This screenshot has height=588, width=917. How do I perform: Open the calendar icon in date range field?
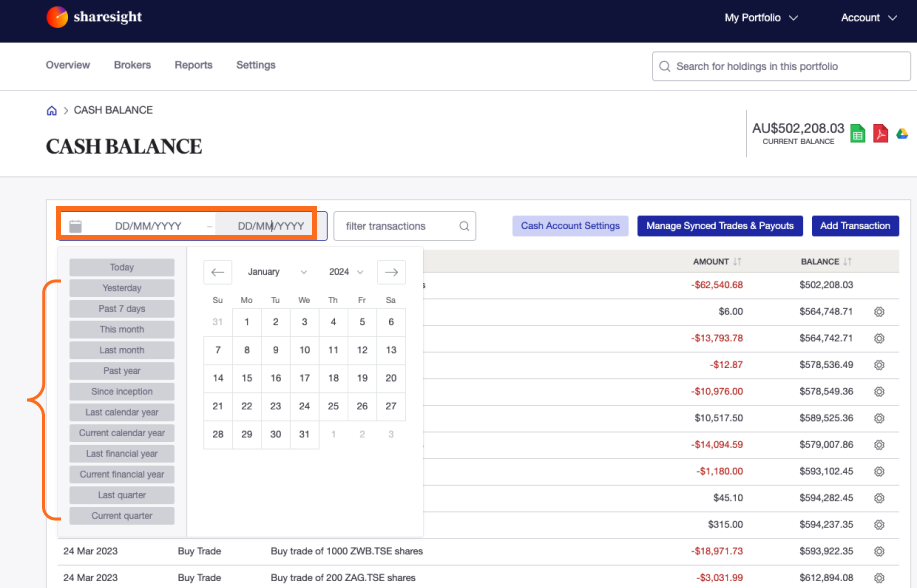(x=75, y=226)
